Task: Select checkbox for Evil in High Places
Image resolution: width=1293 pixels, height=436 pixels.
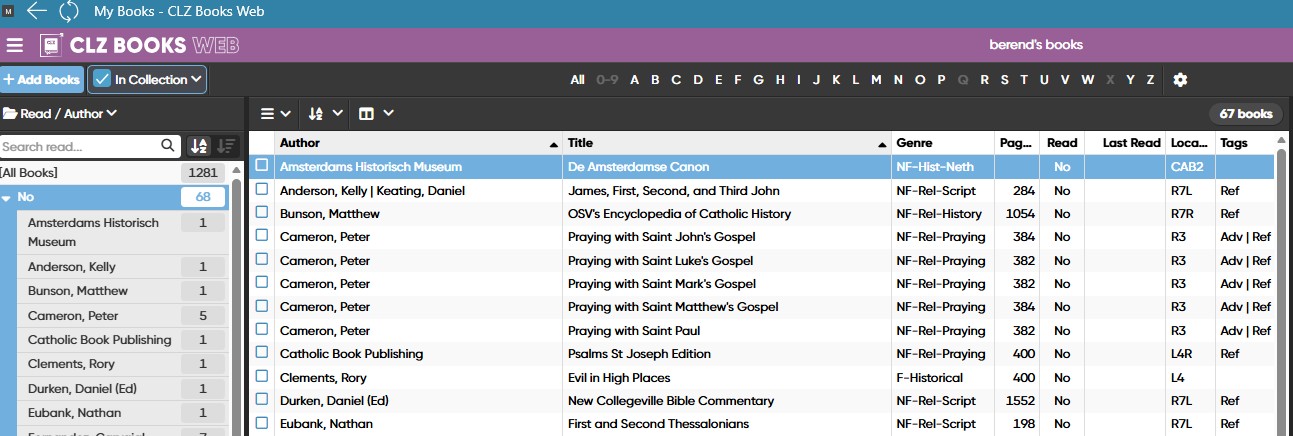Action: [262, 378]
